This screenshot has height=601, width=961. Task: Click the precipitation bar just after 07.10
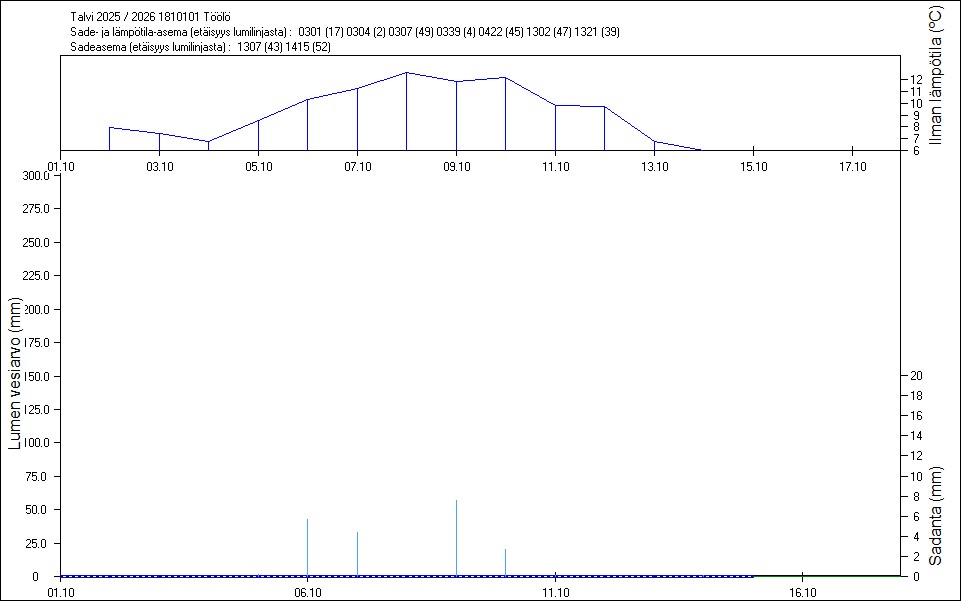[x=357, y=554]
